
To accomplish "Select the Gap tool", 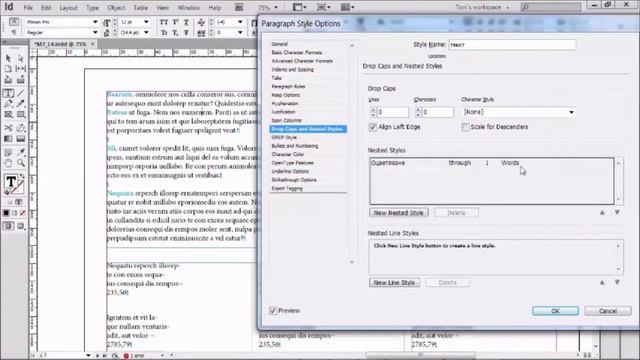I will 21,69.
